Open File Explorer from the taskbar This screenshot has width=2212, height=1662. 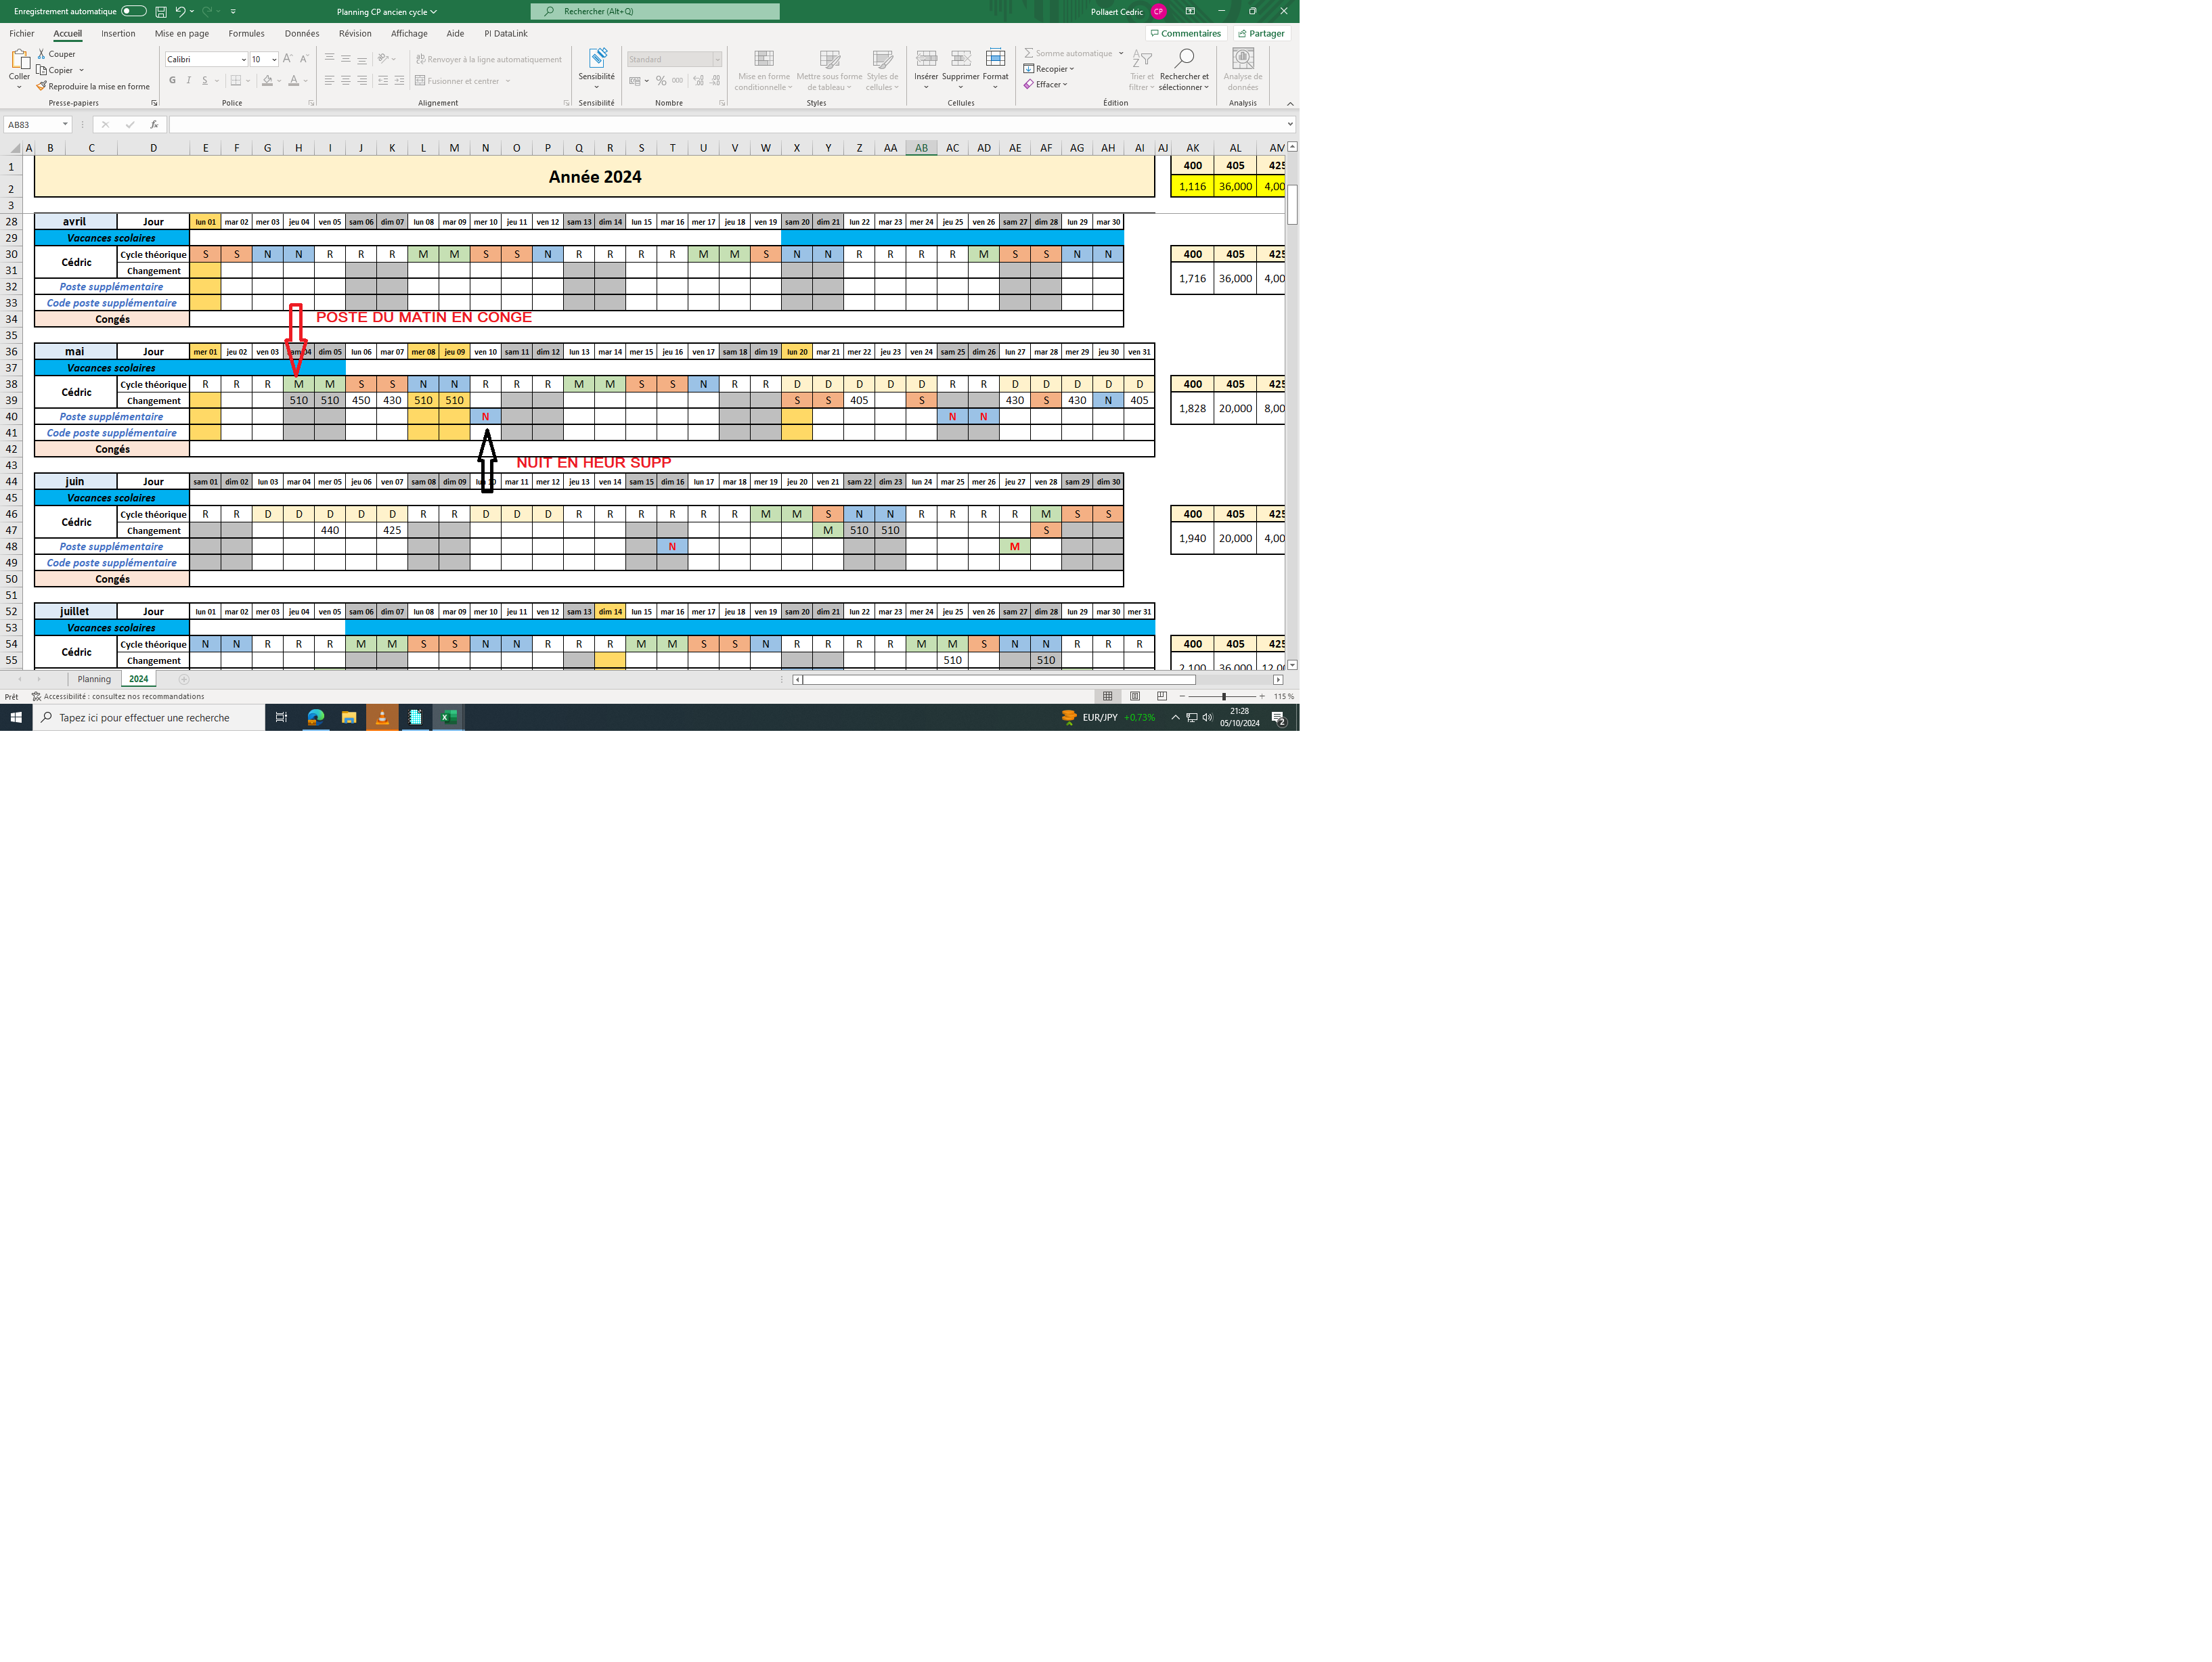coord(349,717)
